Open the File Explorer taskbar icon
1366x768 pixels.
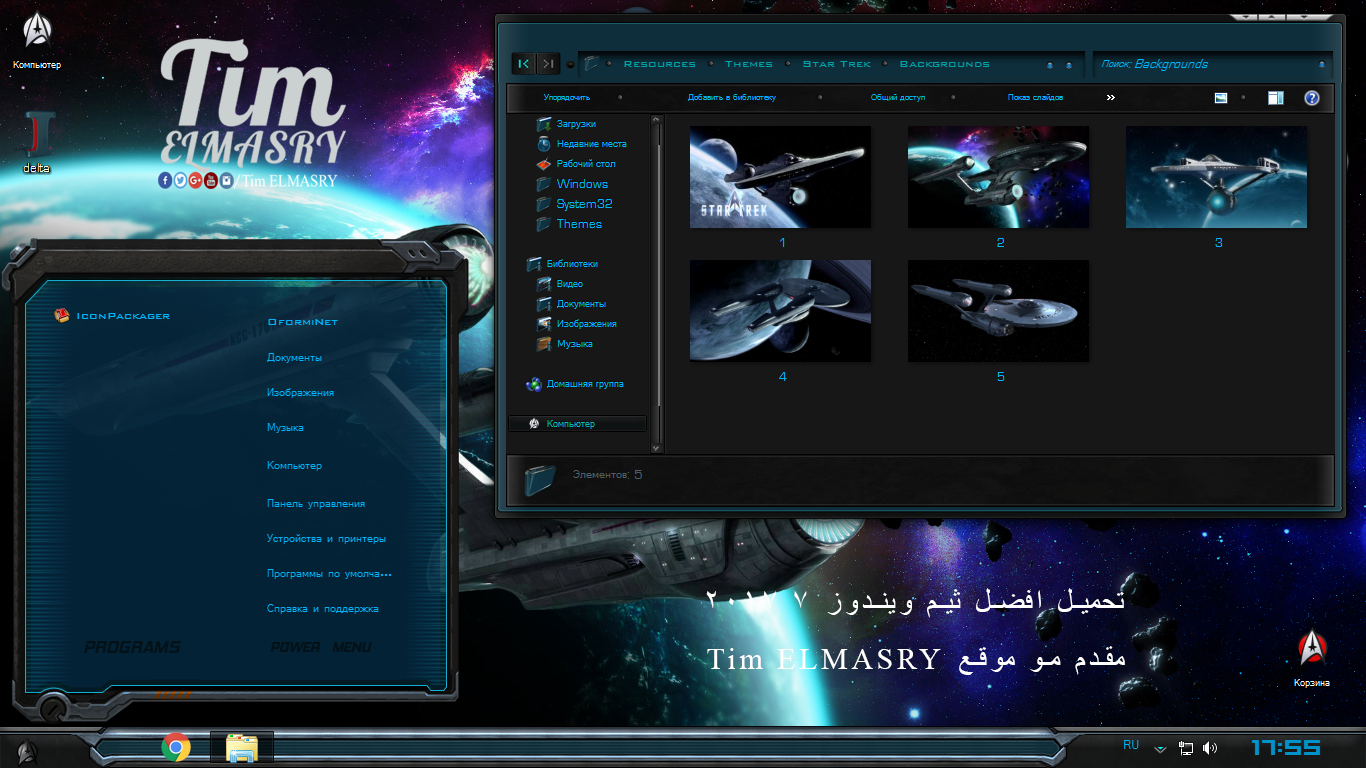tap(242, 748)
